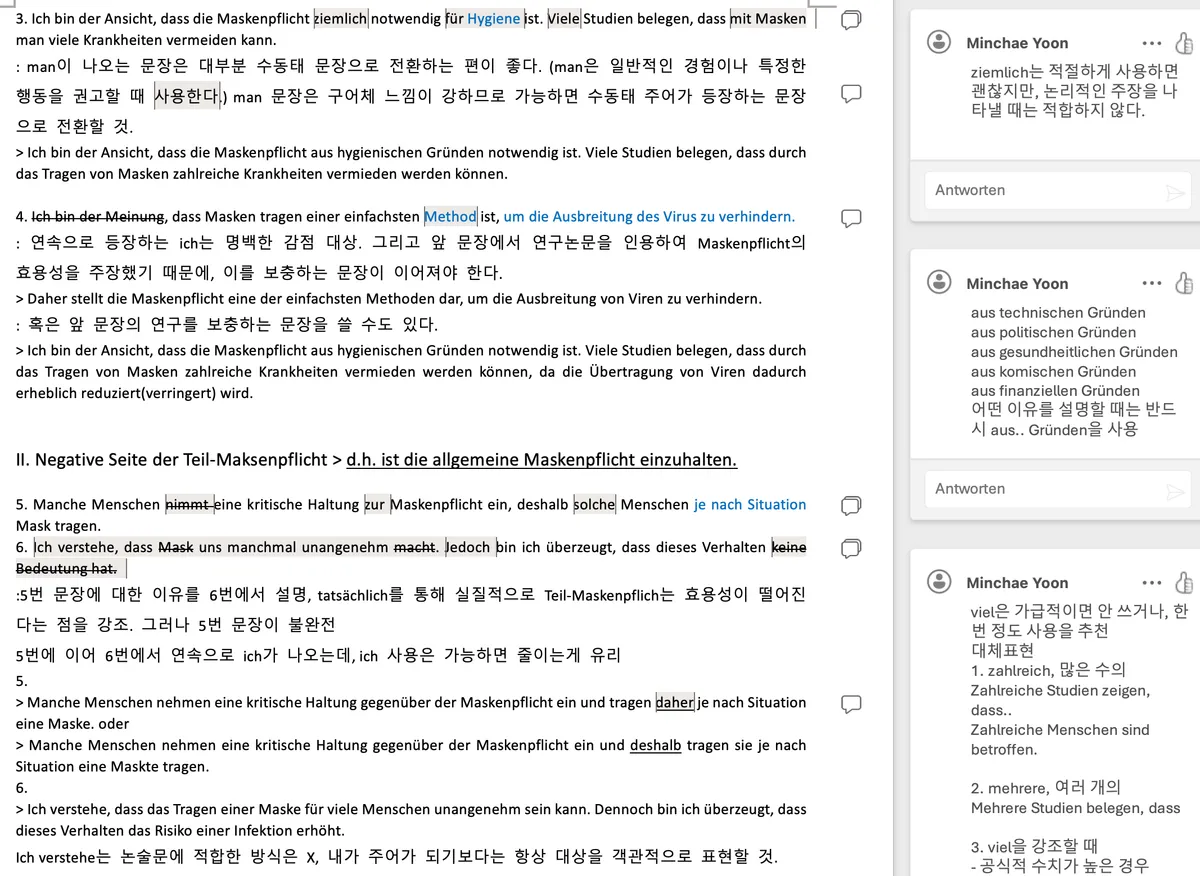Click highlighted word 'solche' in sentence 5
The height and width of the screenshot is (876, 1200).
[594, 504]
